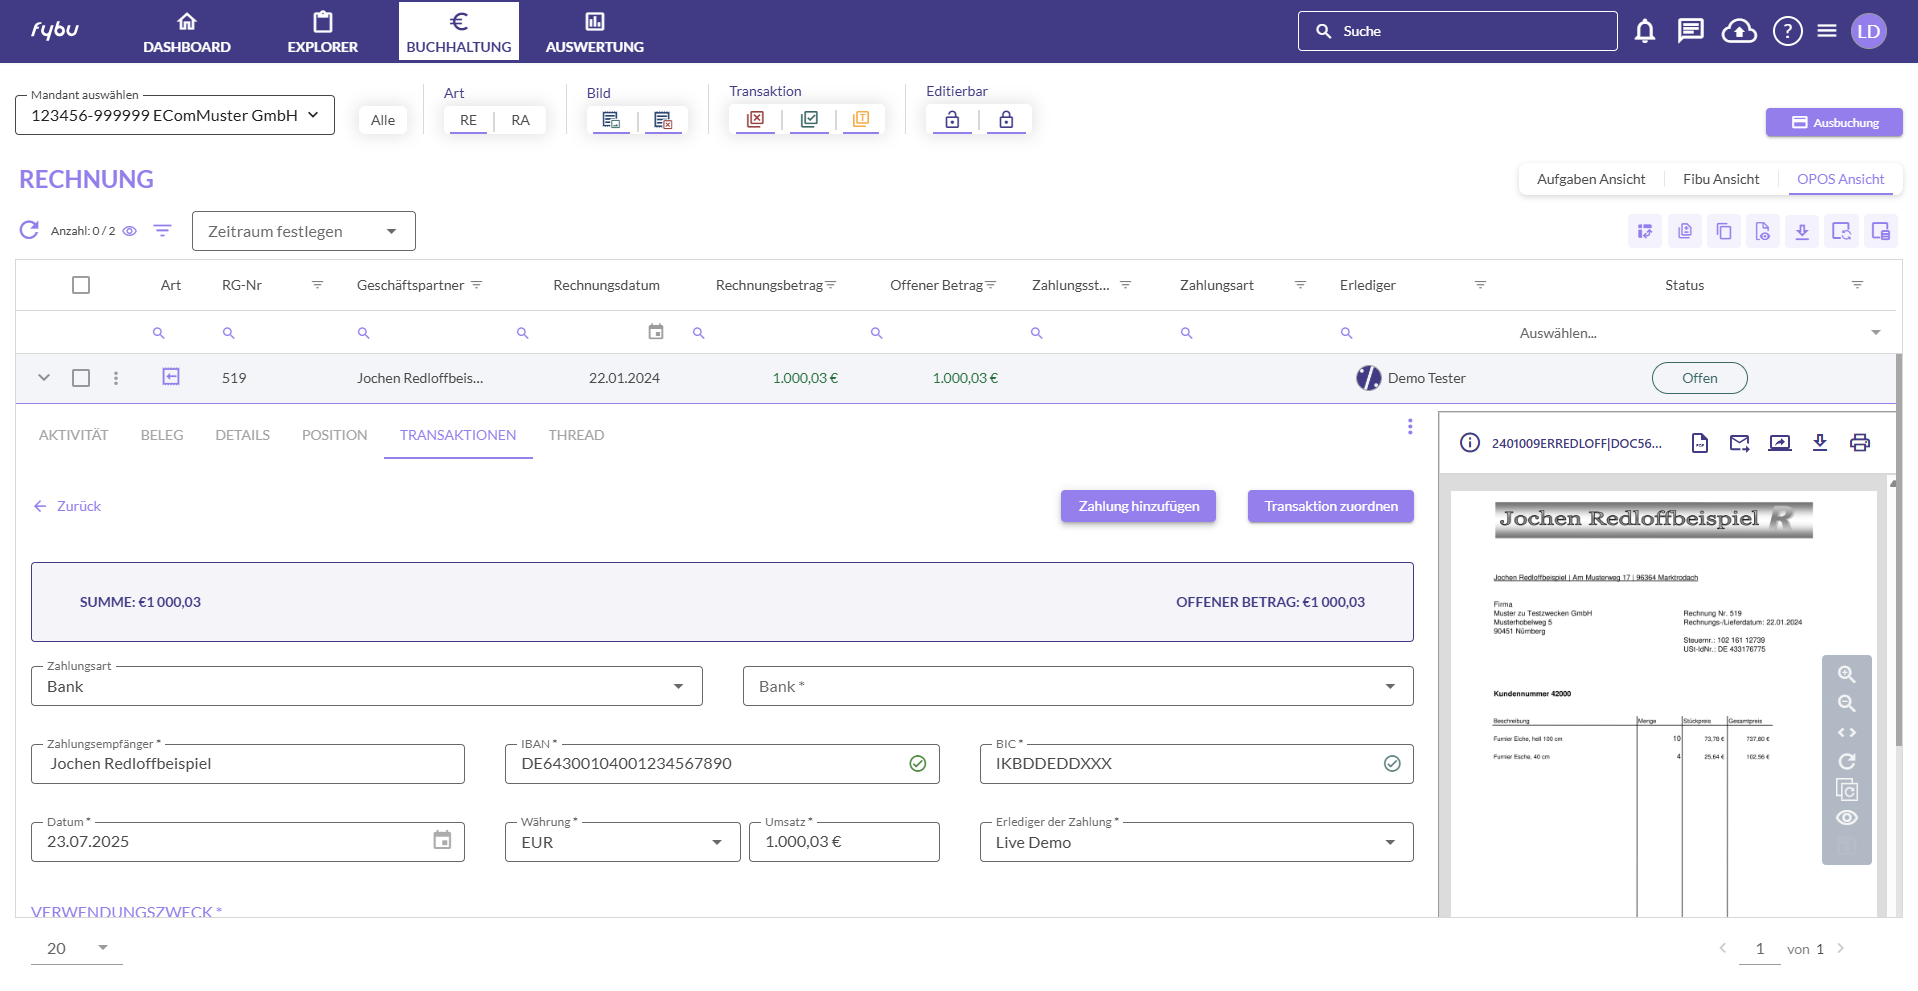
Task: Print the document in preview panel
Action: 1859,443
